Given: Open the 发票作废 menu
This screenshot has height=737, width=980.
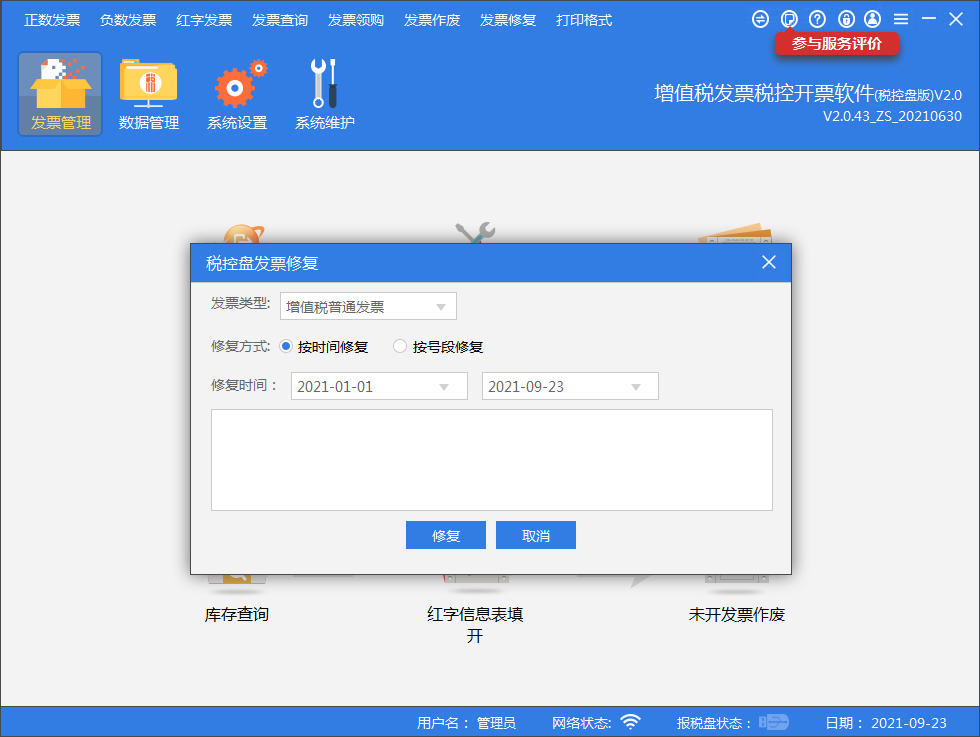Looking at the screenshot, I should 432,20.
